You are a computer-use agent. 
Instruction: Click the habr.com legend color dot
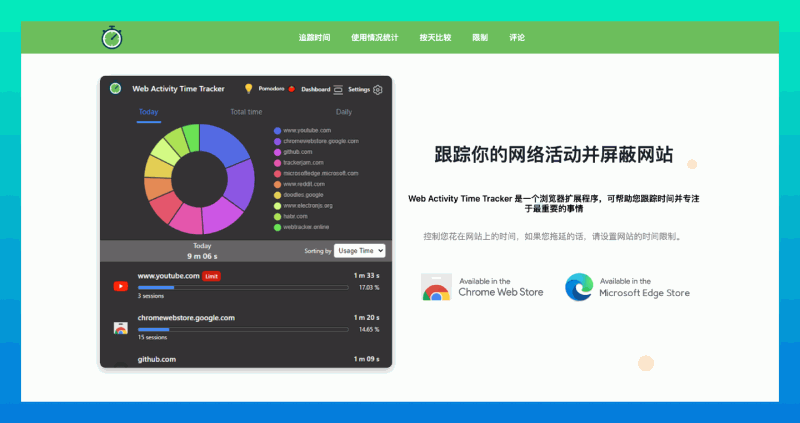pos(278,216)
